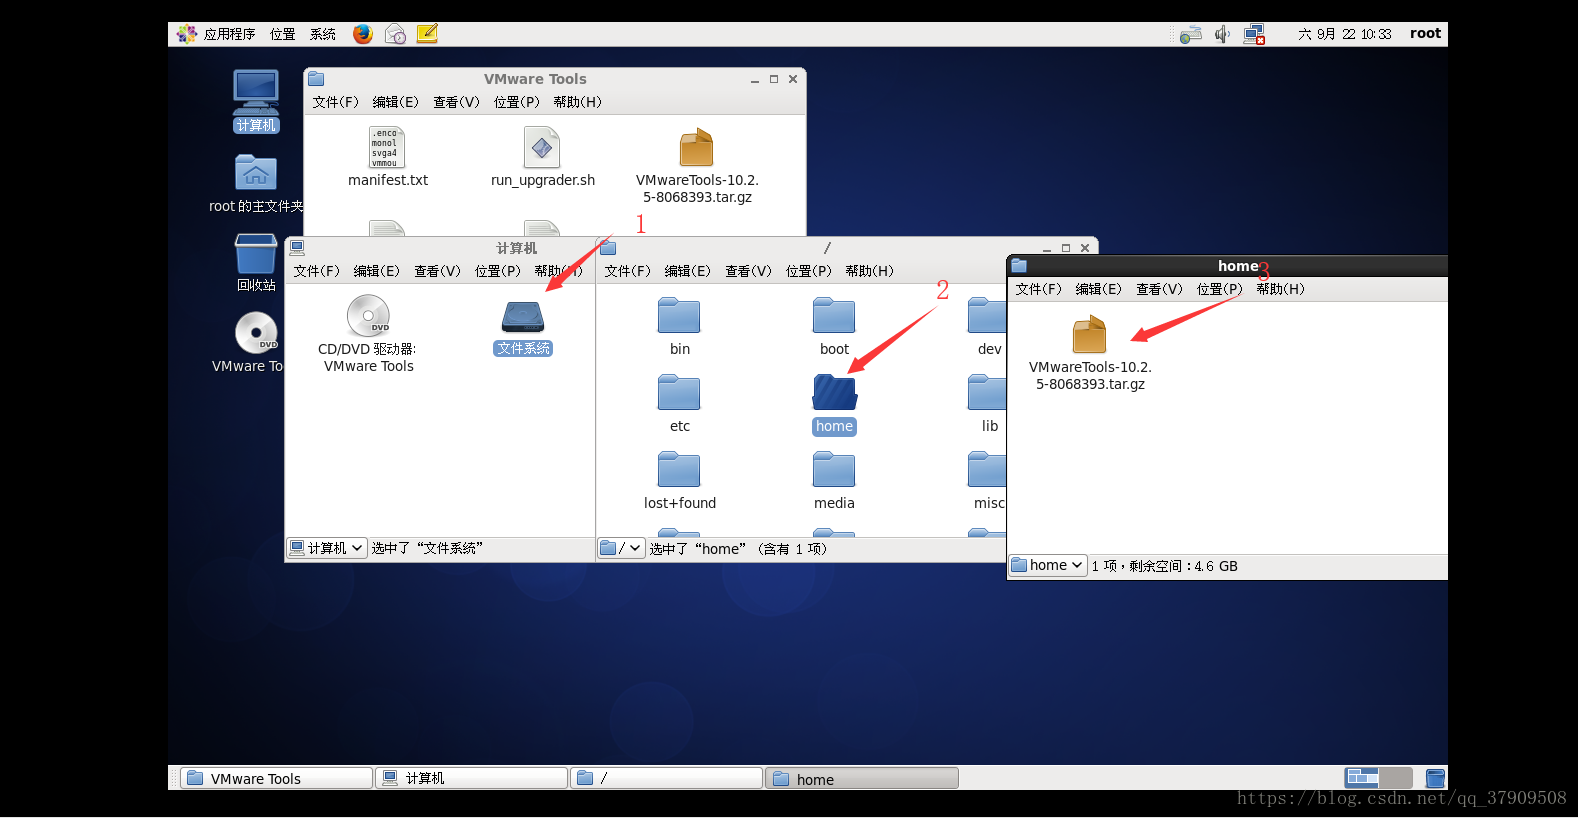
Task: Select CD/DVD 驱动器 VMware Tools icon
Action: [x=368, y=335]
